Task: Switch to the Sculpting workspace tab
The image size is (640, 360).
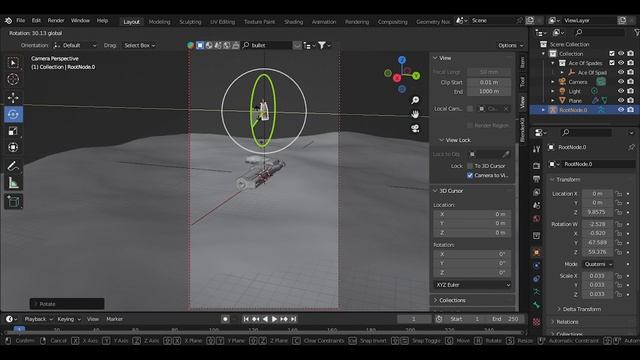Action: pos(190,22)
